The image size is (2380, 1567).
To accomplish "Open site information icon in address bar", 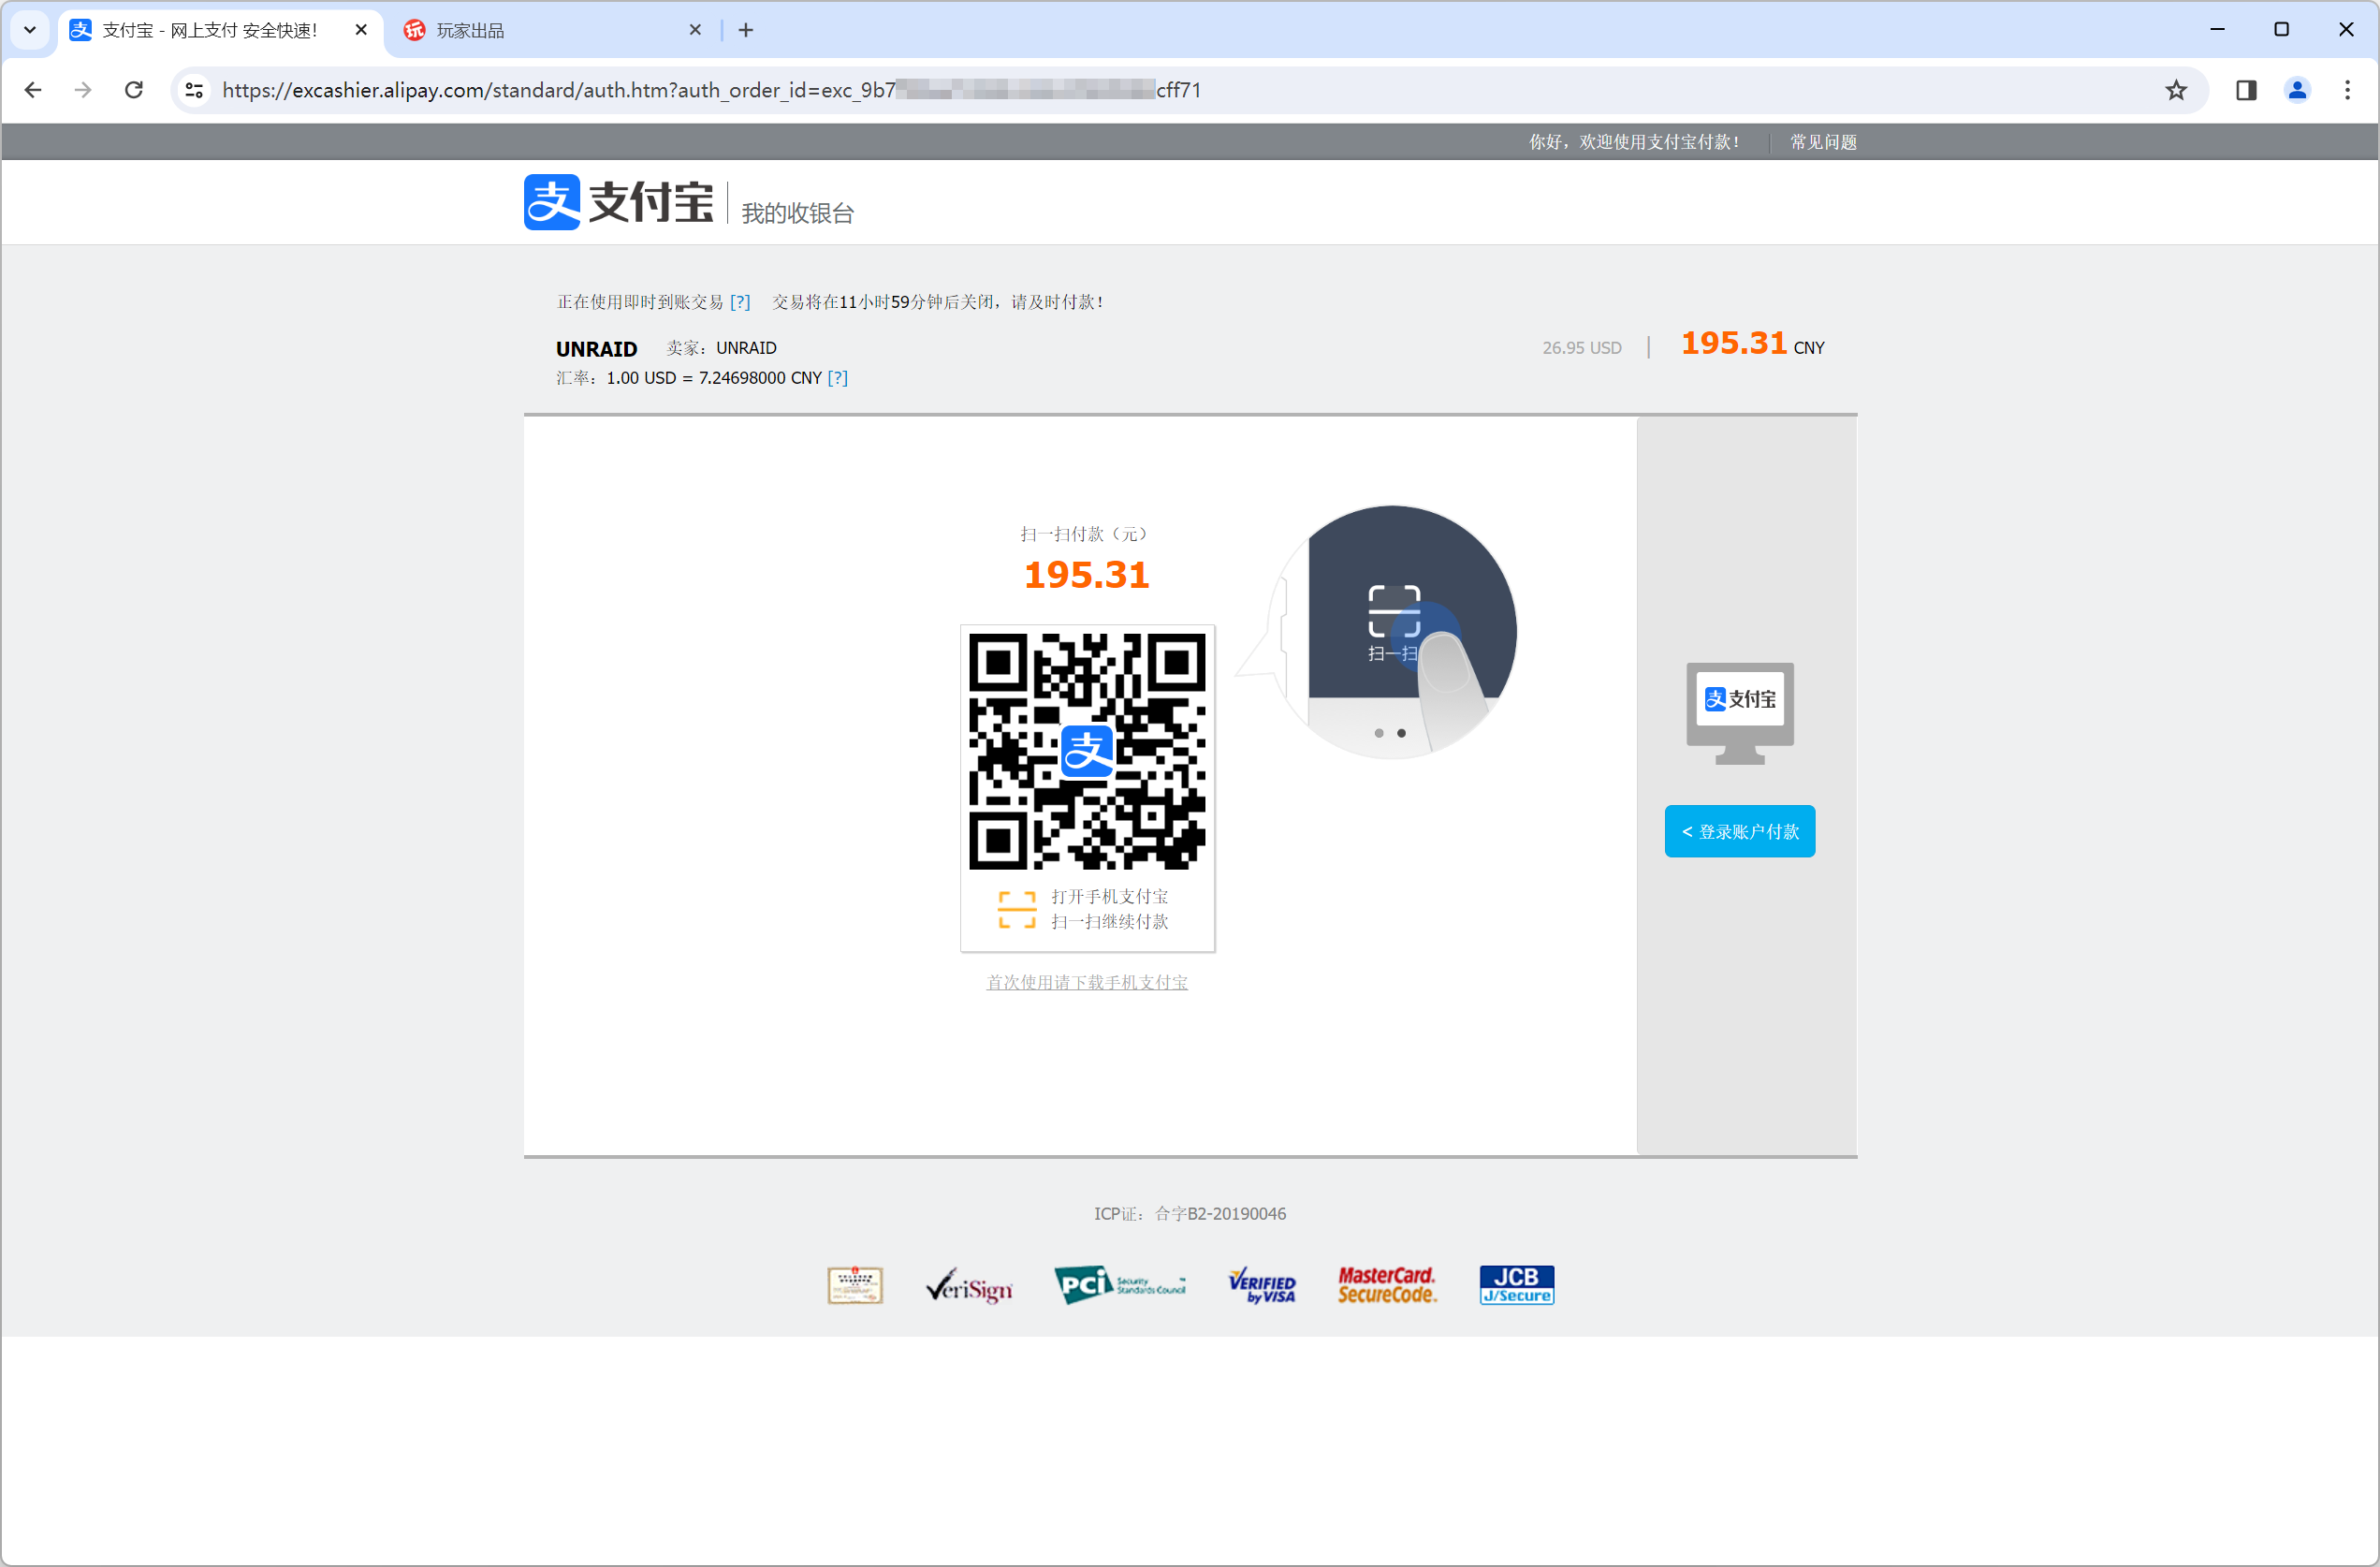I will click(194, 90).
